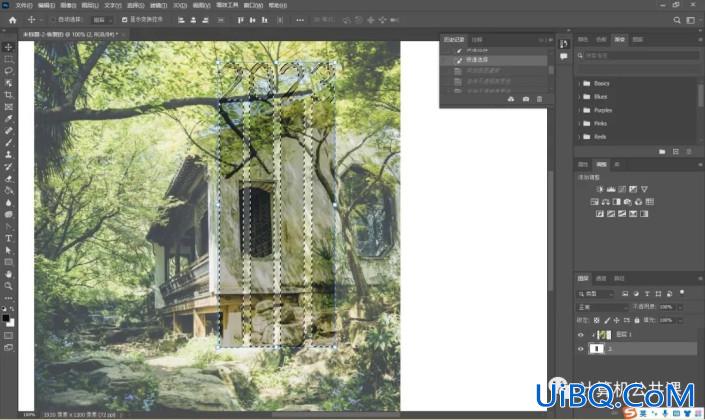Select the Rectangle shape tool
This screenshot has height=420, width=705.
point(8,262)
